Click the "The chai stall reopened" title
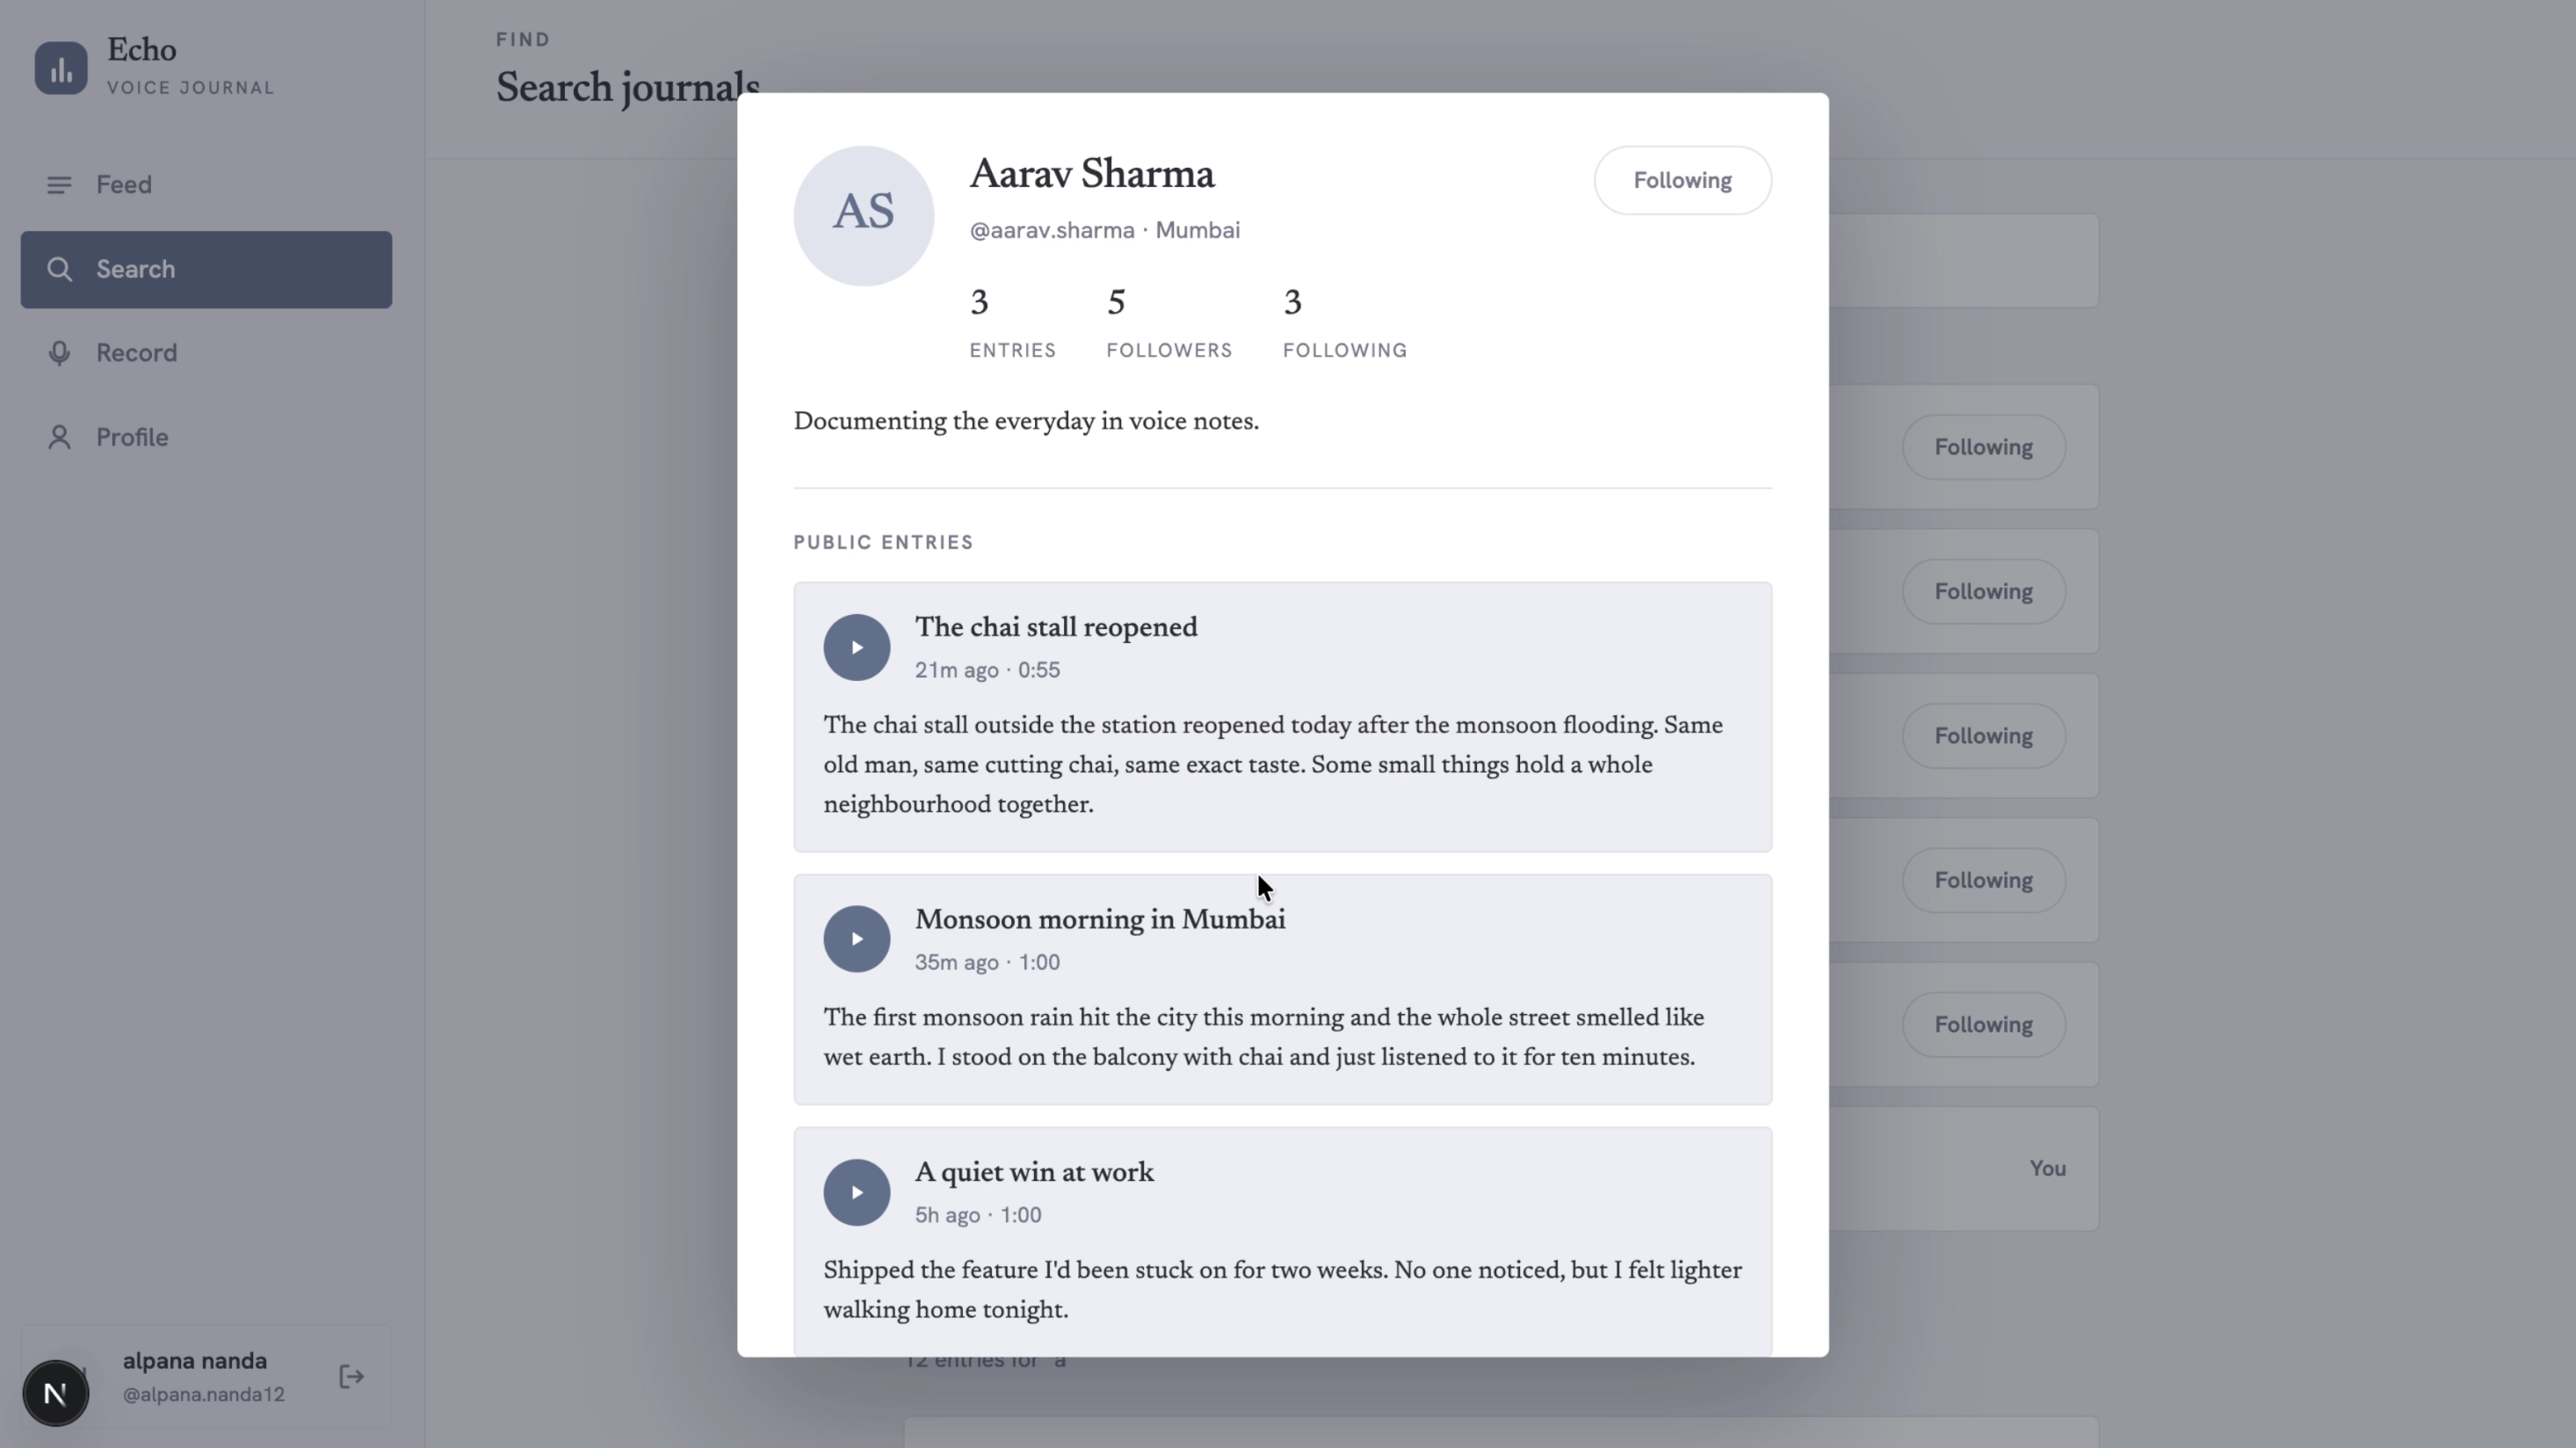Screen dimensions: 2576x1448 pyautogui.click(x=1056, y=628)
